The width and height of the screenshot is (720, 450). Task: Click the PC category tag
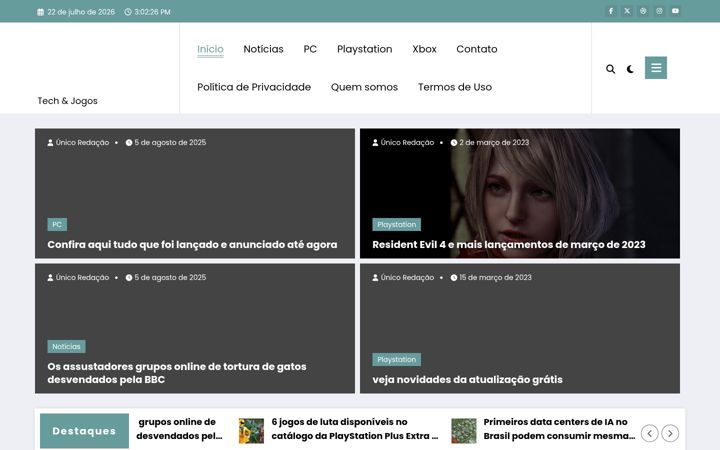click(x=57, y=225)
